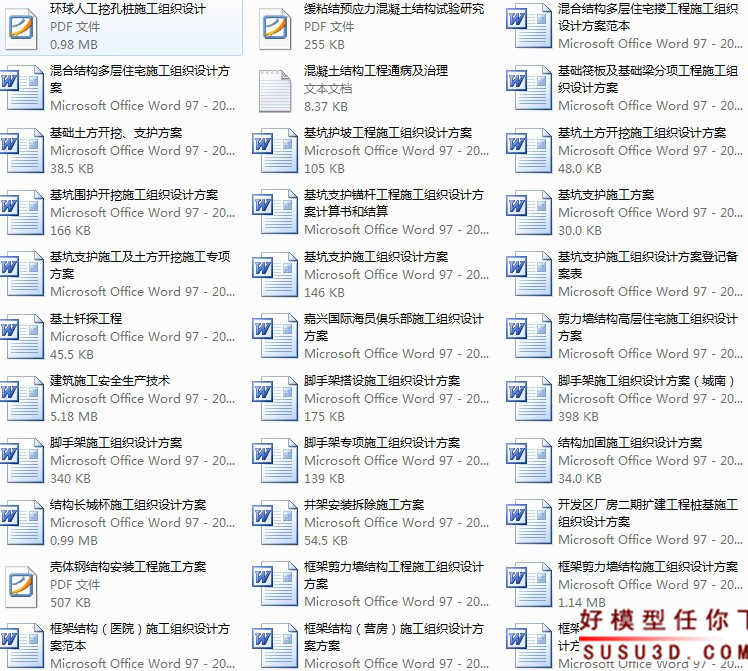
Task: Click Word icon of 基坑支护施工及土方开挖施工专项方案
Action: pos(22,274)
